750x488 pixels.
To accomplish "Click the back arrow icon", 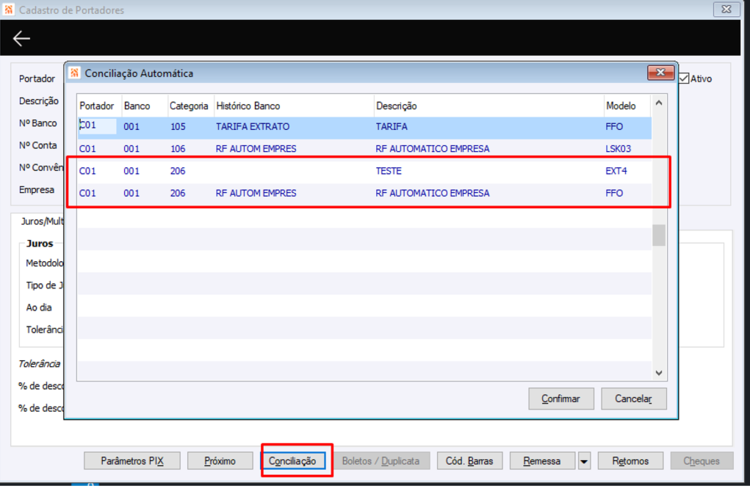I will pos(21,38).
